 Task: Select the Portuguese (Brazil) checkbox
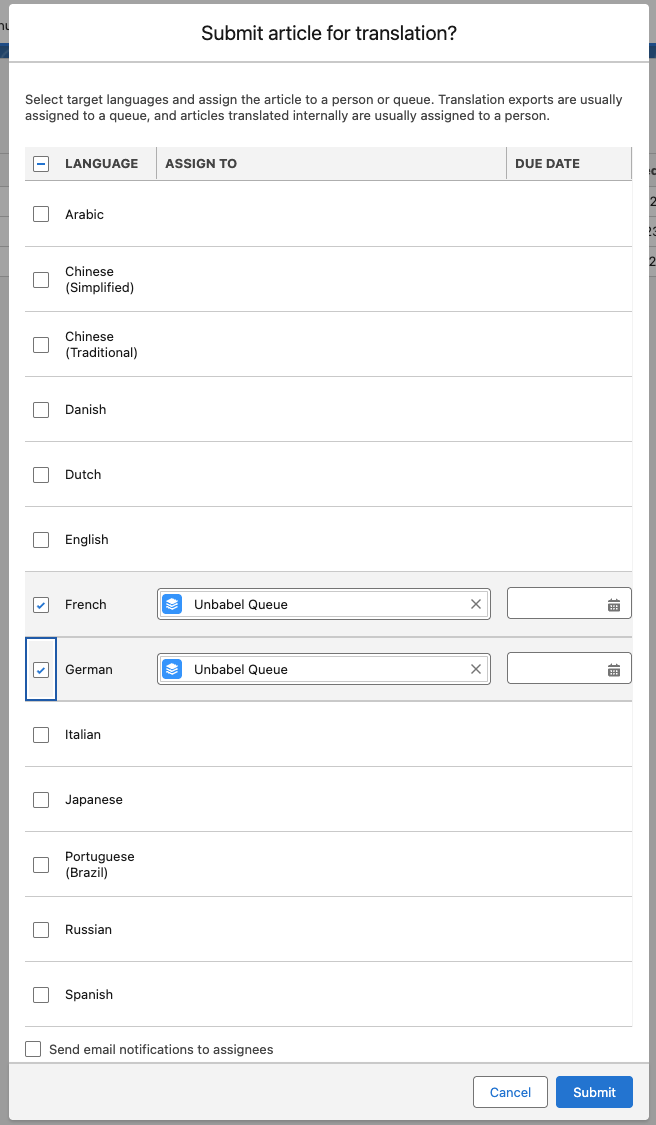(41, 865)
